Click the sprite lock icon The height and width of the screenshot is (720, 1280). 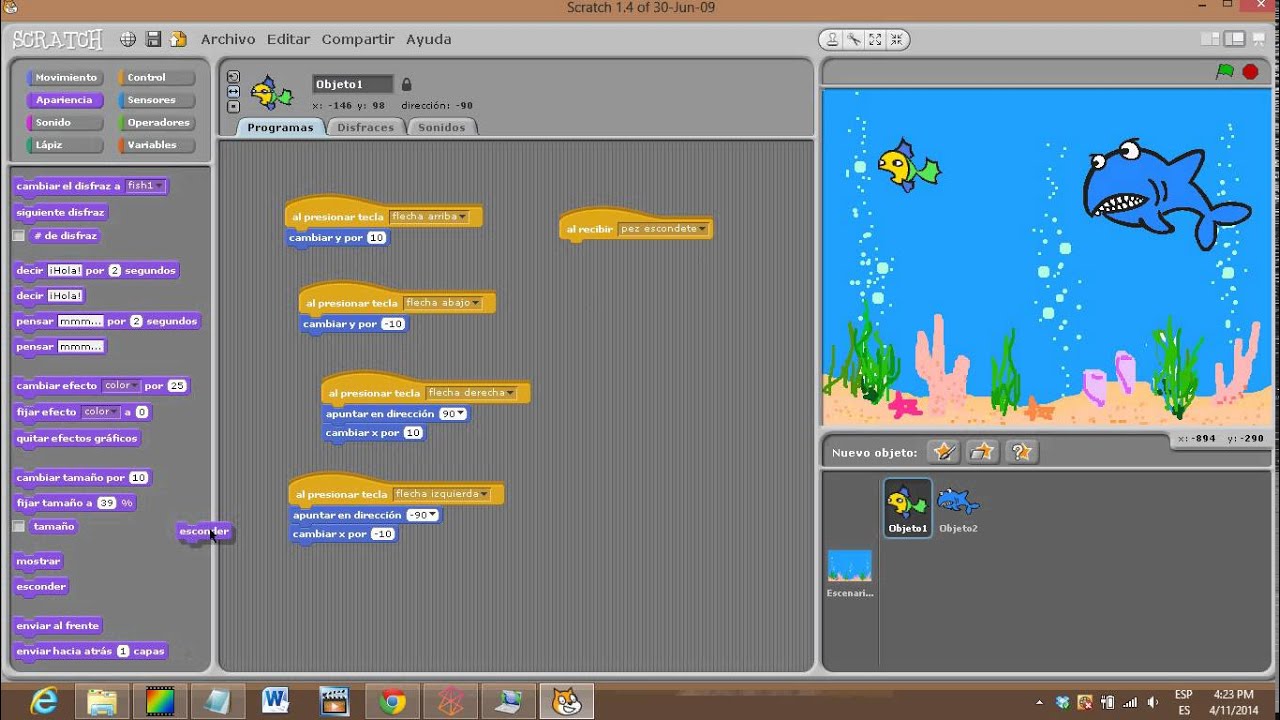coord(406,84)
